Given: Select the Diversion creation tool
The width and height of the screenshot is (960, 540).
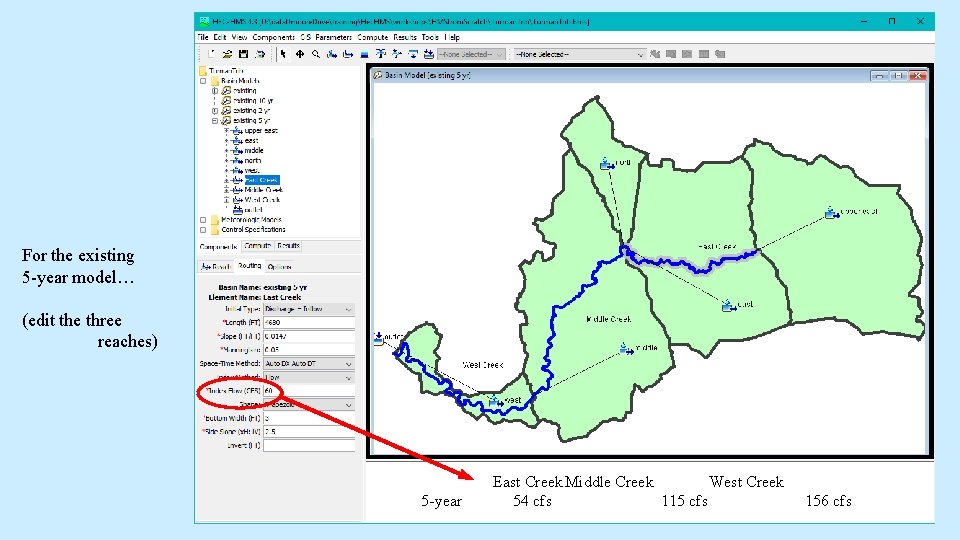Looking at the screenshot, I should [397, 54].
